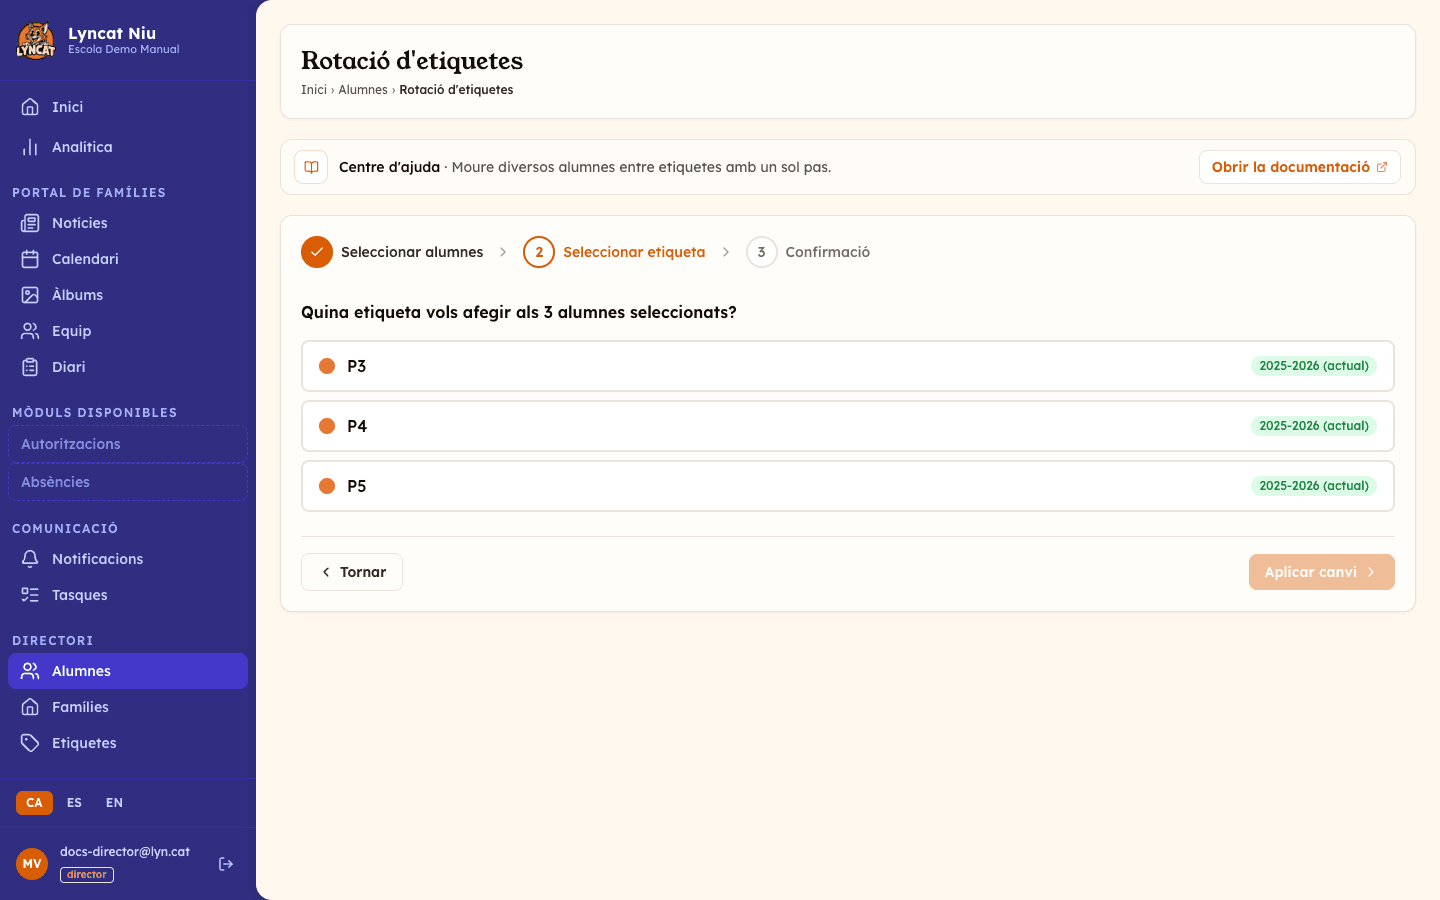Click the Aplicar canvi button
The width and height of the screenshot is (1440, 900).
1321,572
